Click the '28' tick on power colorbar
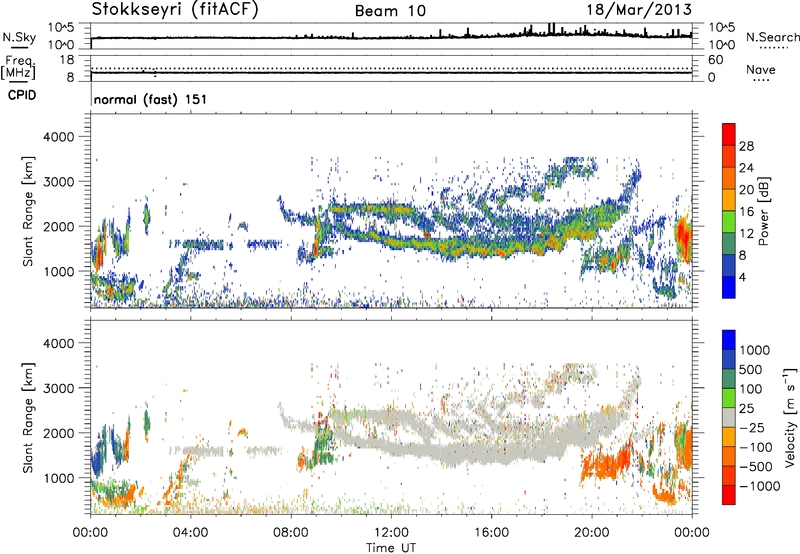This screenshot has height=554, width=800. point(746,146)
